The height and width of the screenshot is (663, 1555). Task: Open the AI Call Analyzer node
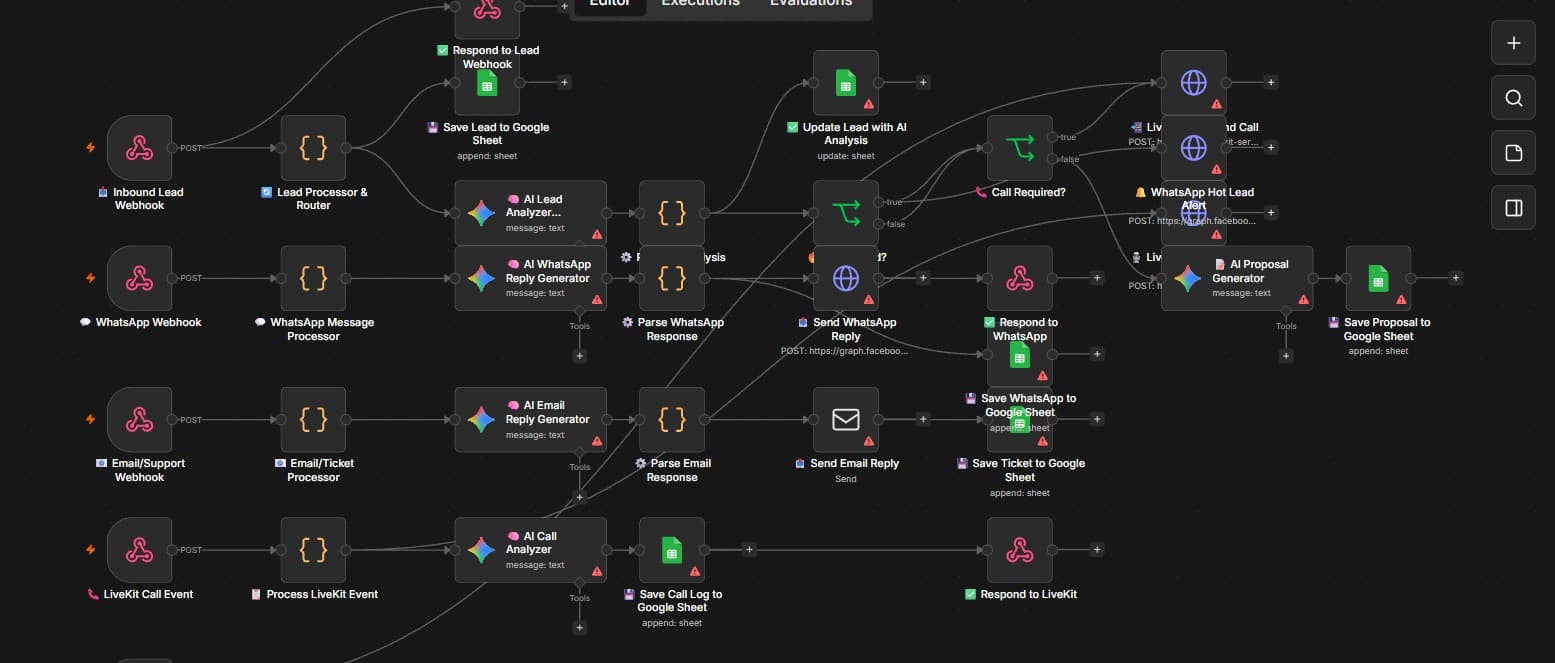pos(530,550)
